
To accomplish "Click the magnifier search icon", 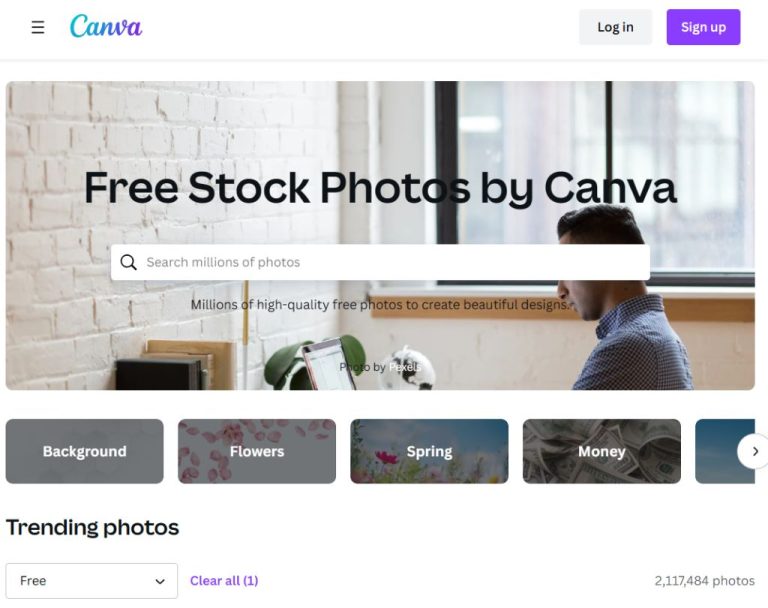I will tap(128, 263).
